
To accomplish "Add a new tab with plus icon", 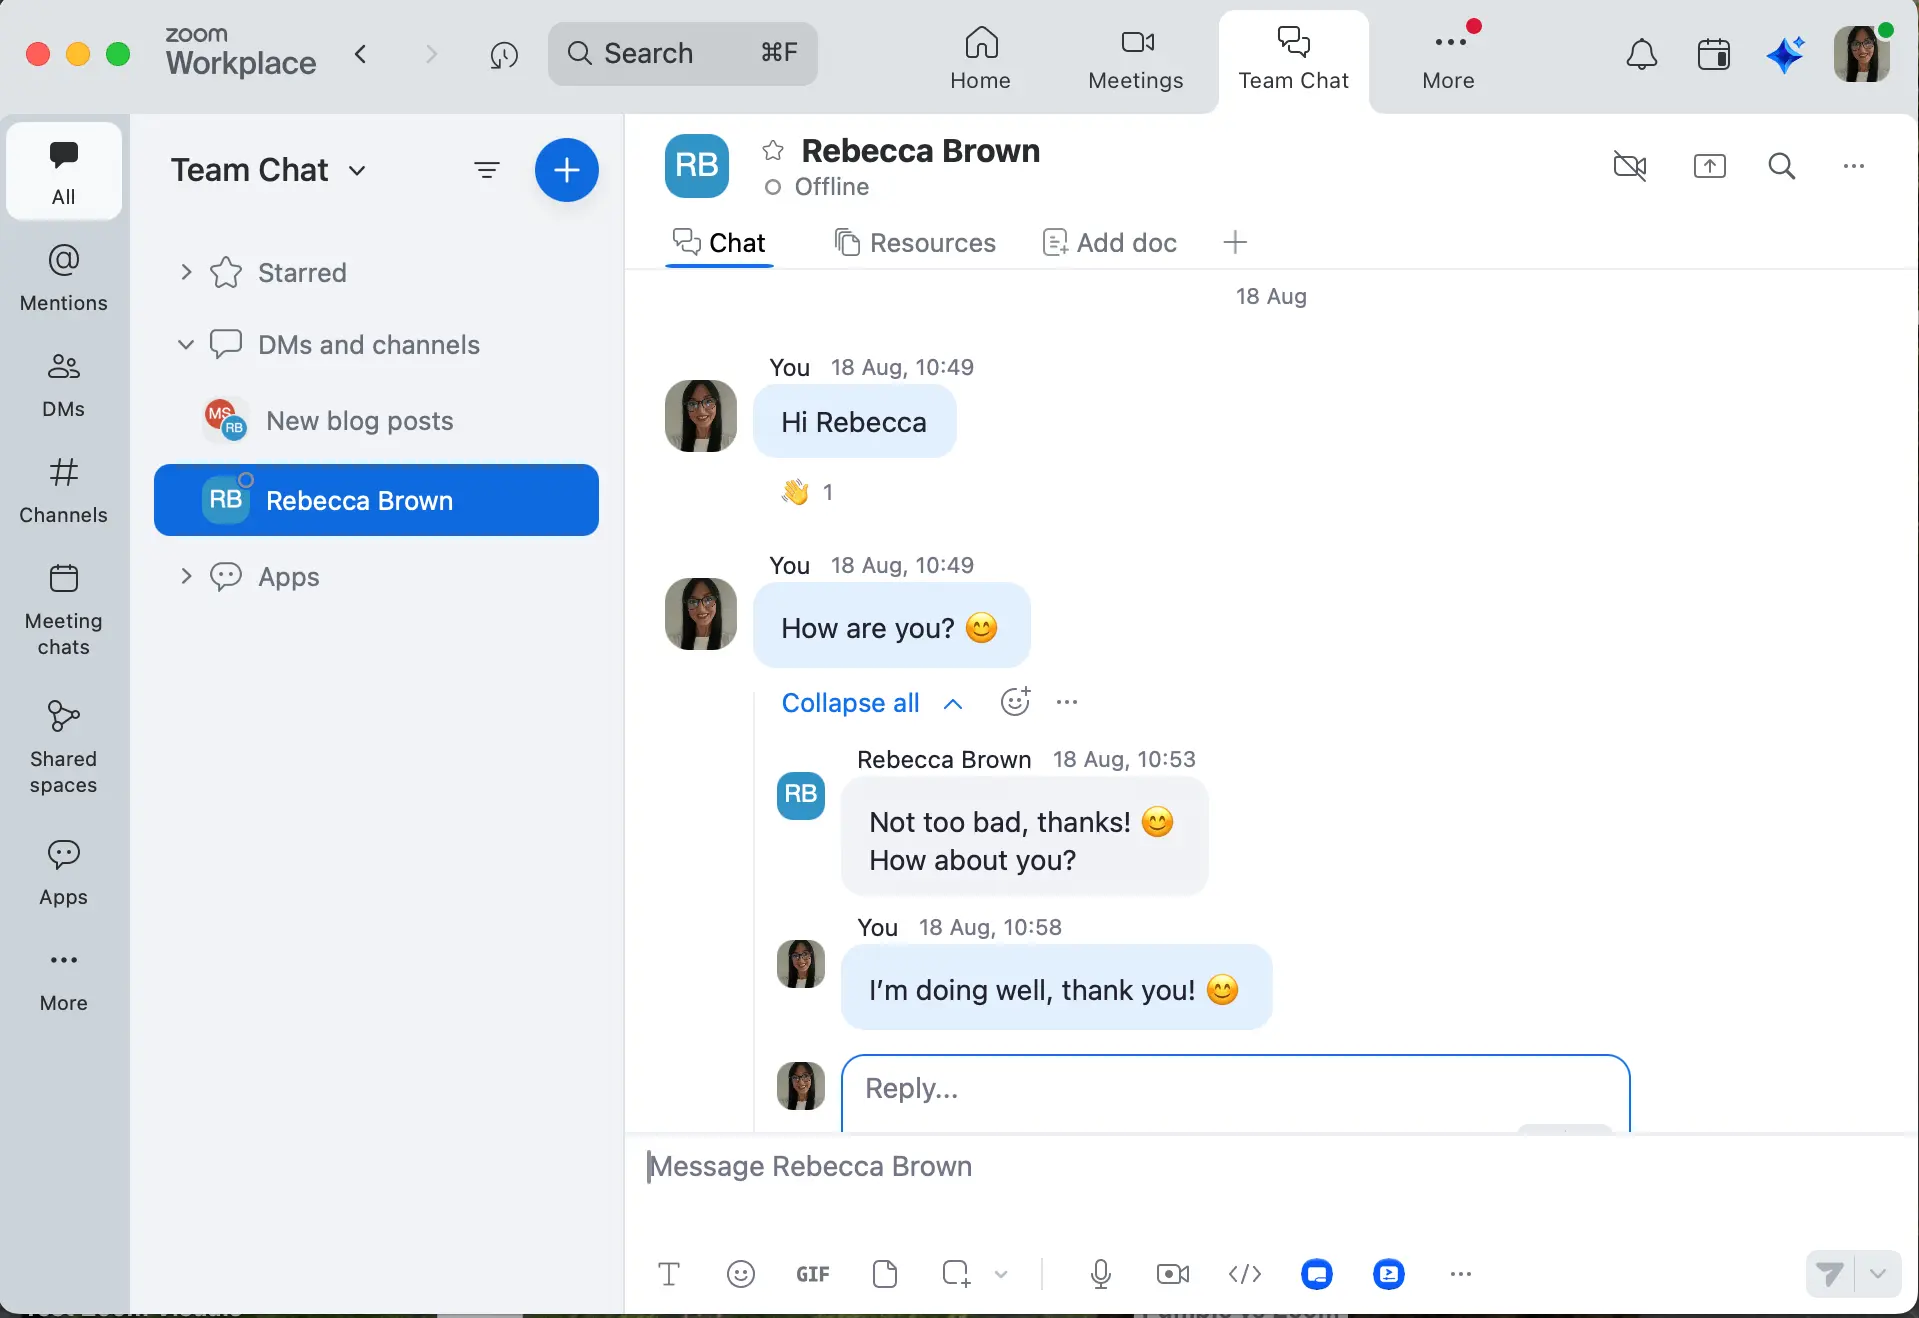I will click(1235, 242).
